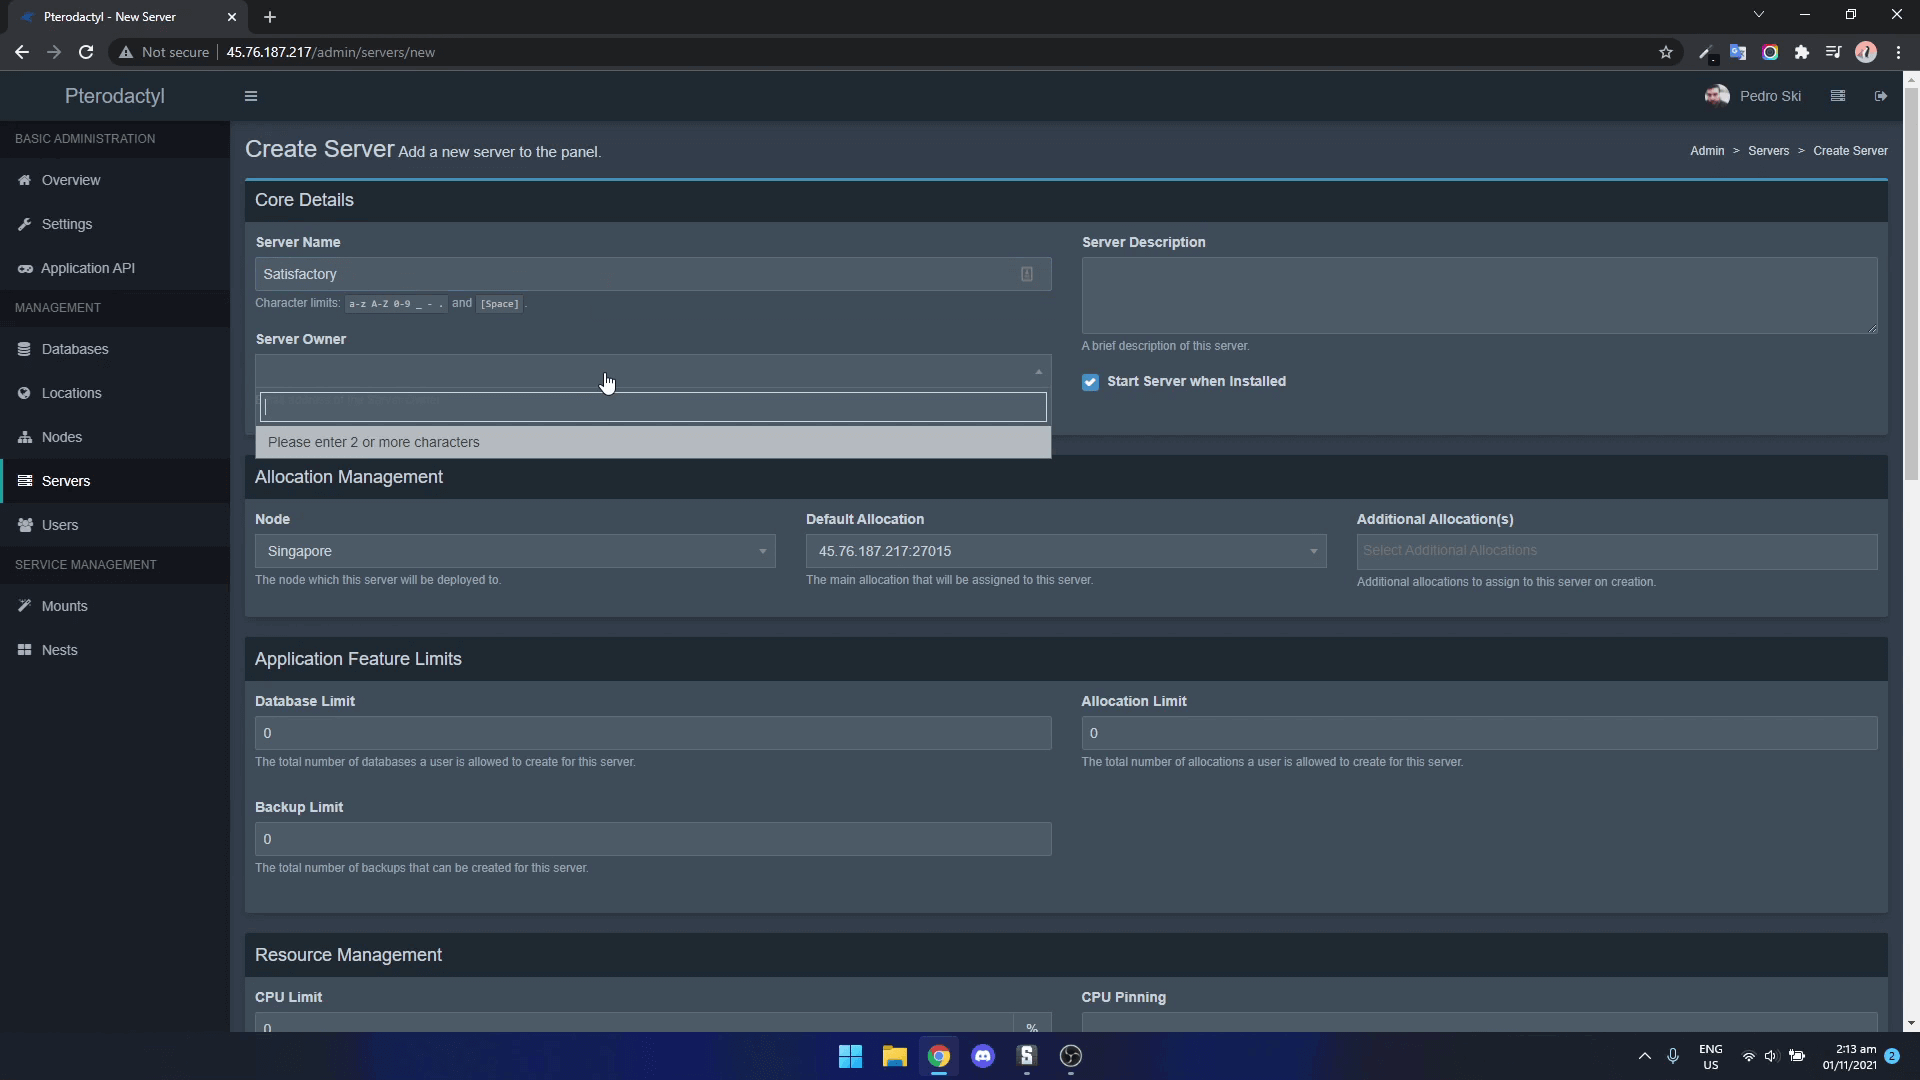Click the Nodes sidebar icon
Screen dimensions: 1920x1080
[24, 436]
